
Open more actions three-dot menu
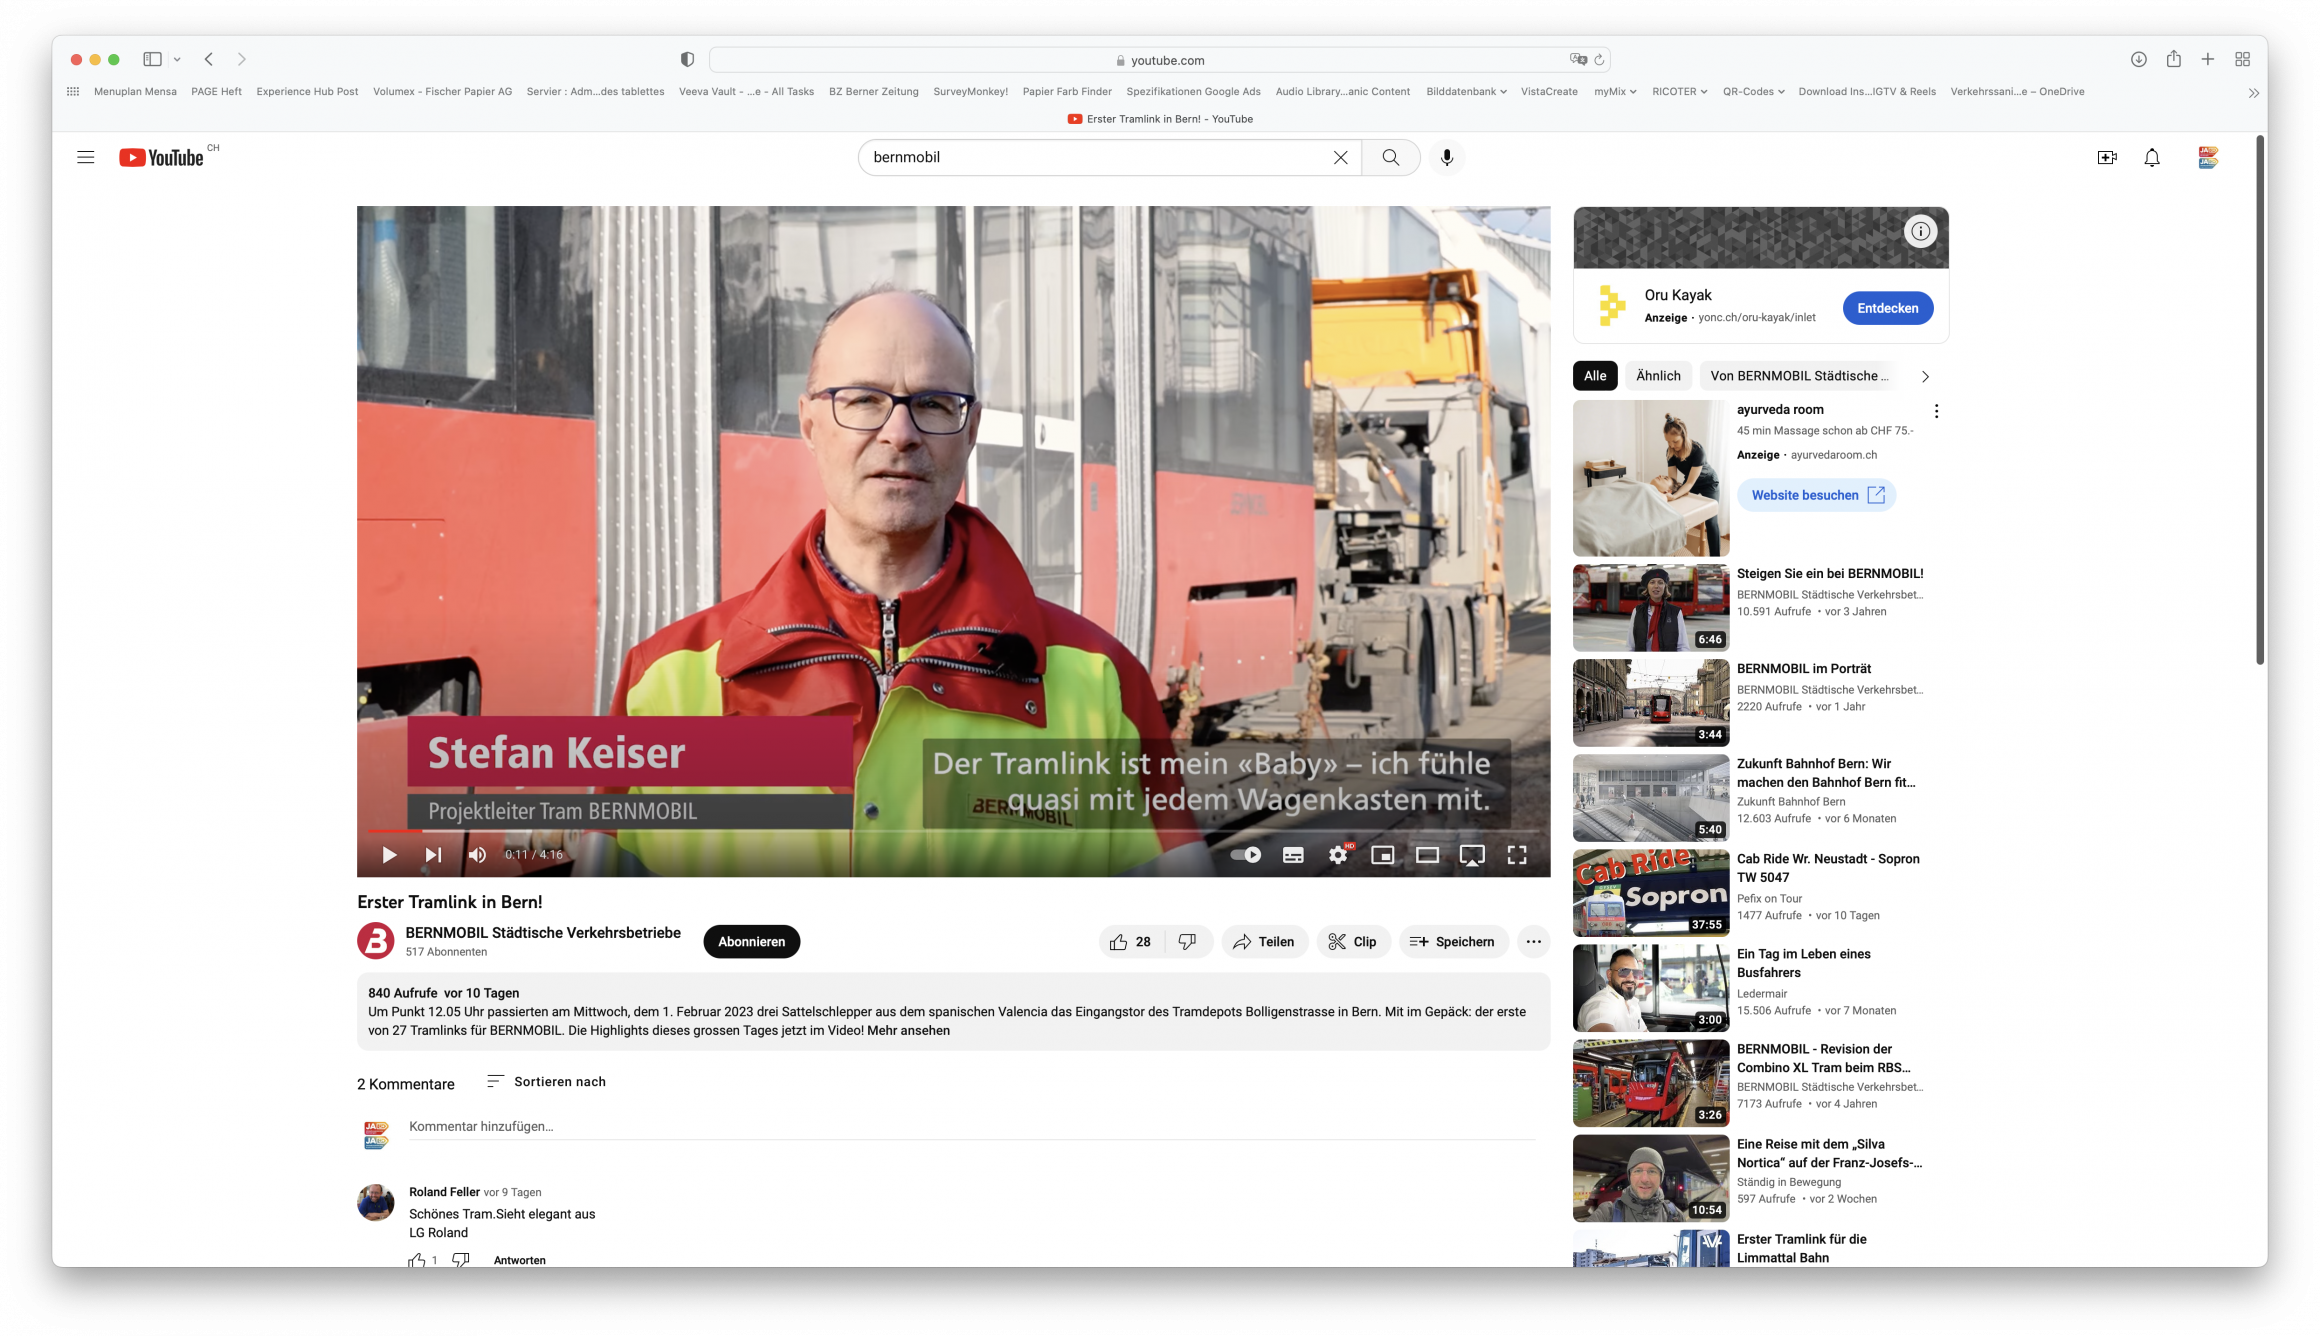click(x=1533, y=942)
